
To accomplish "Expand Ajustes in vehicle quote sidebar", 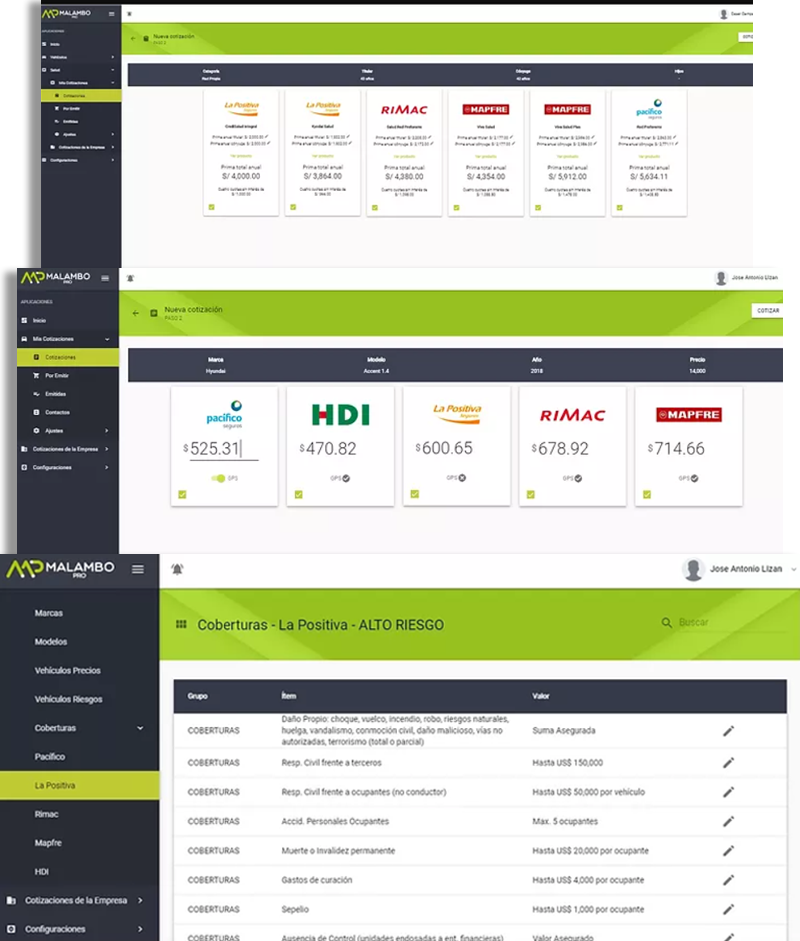I will click(x=107, y=431).
